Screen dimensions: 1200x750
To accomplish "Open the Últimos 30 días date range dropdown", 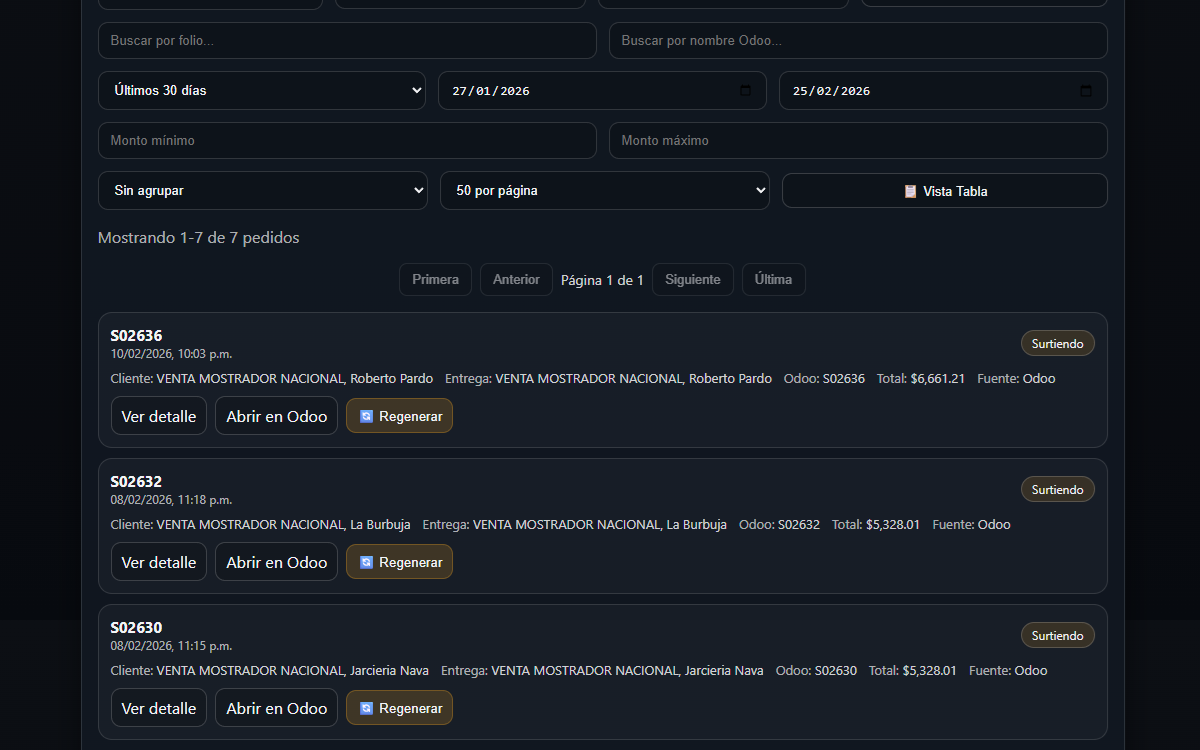I will (x=262, y=90).
